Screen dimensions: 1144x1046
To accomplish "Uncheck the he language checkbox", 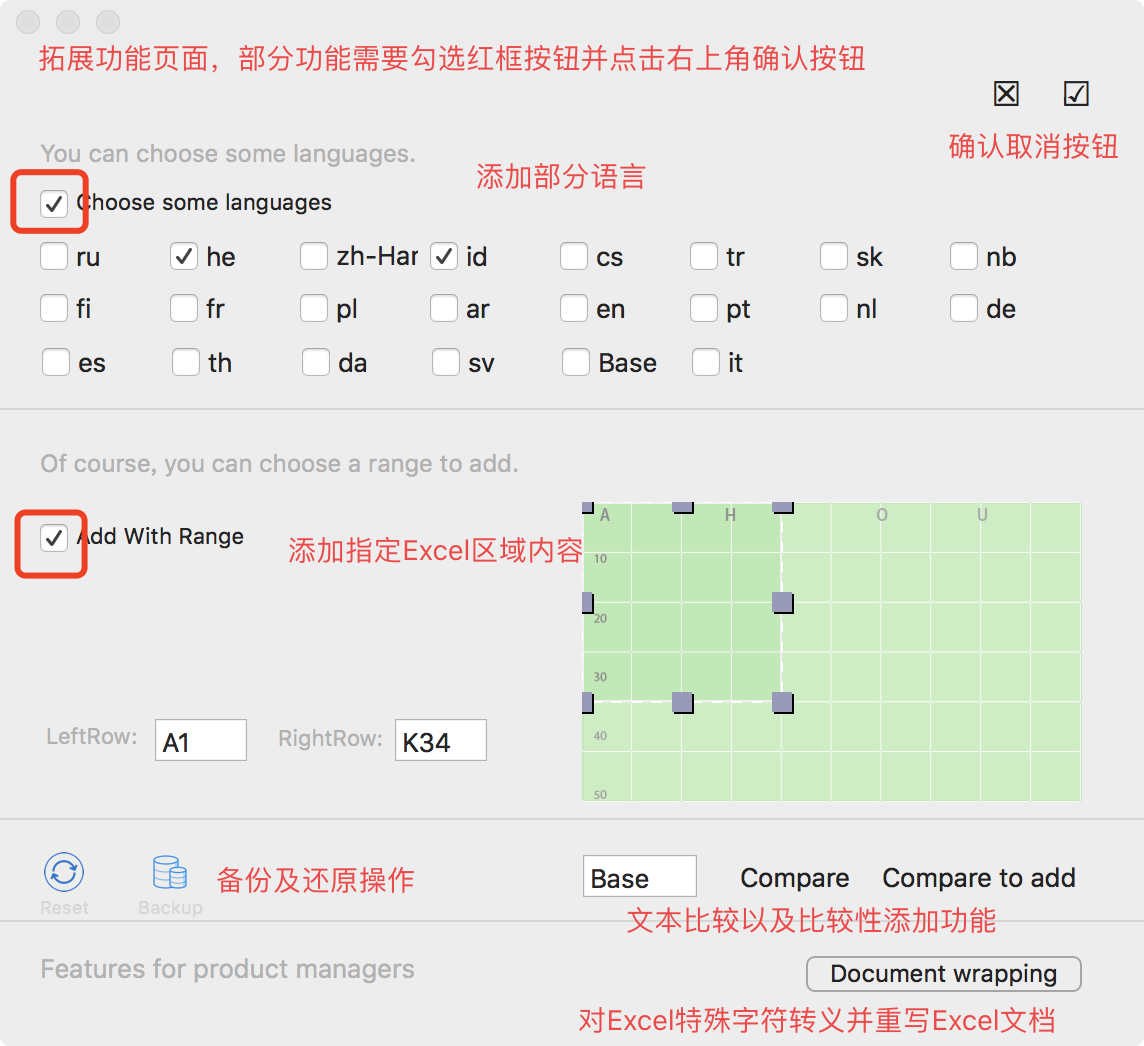I will [184, 256].
